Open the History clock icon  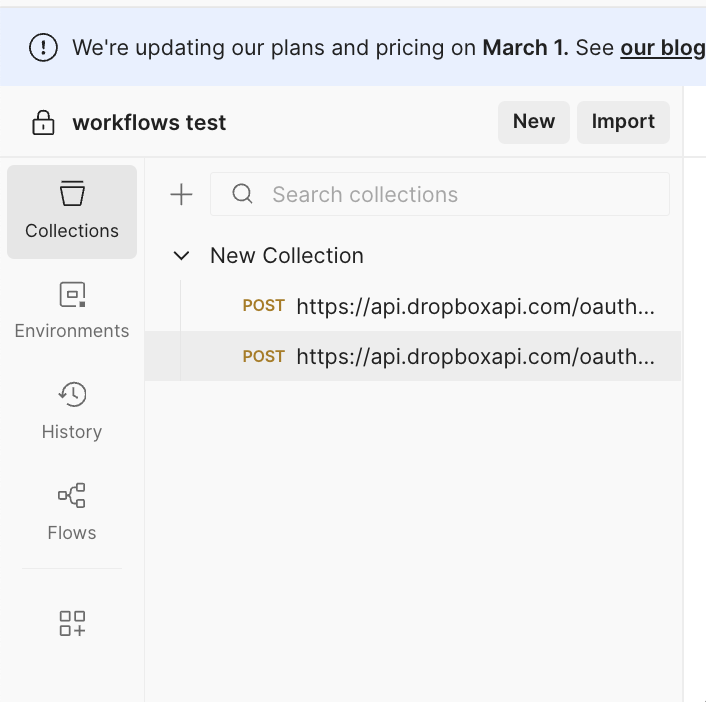[72, 395]
